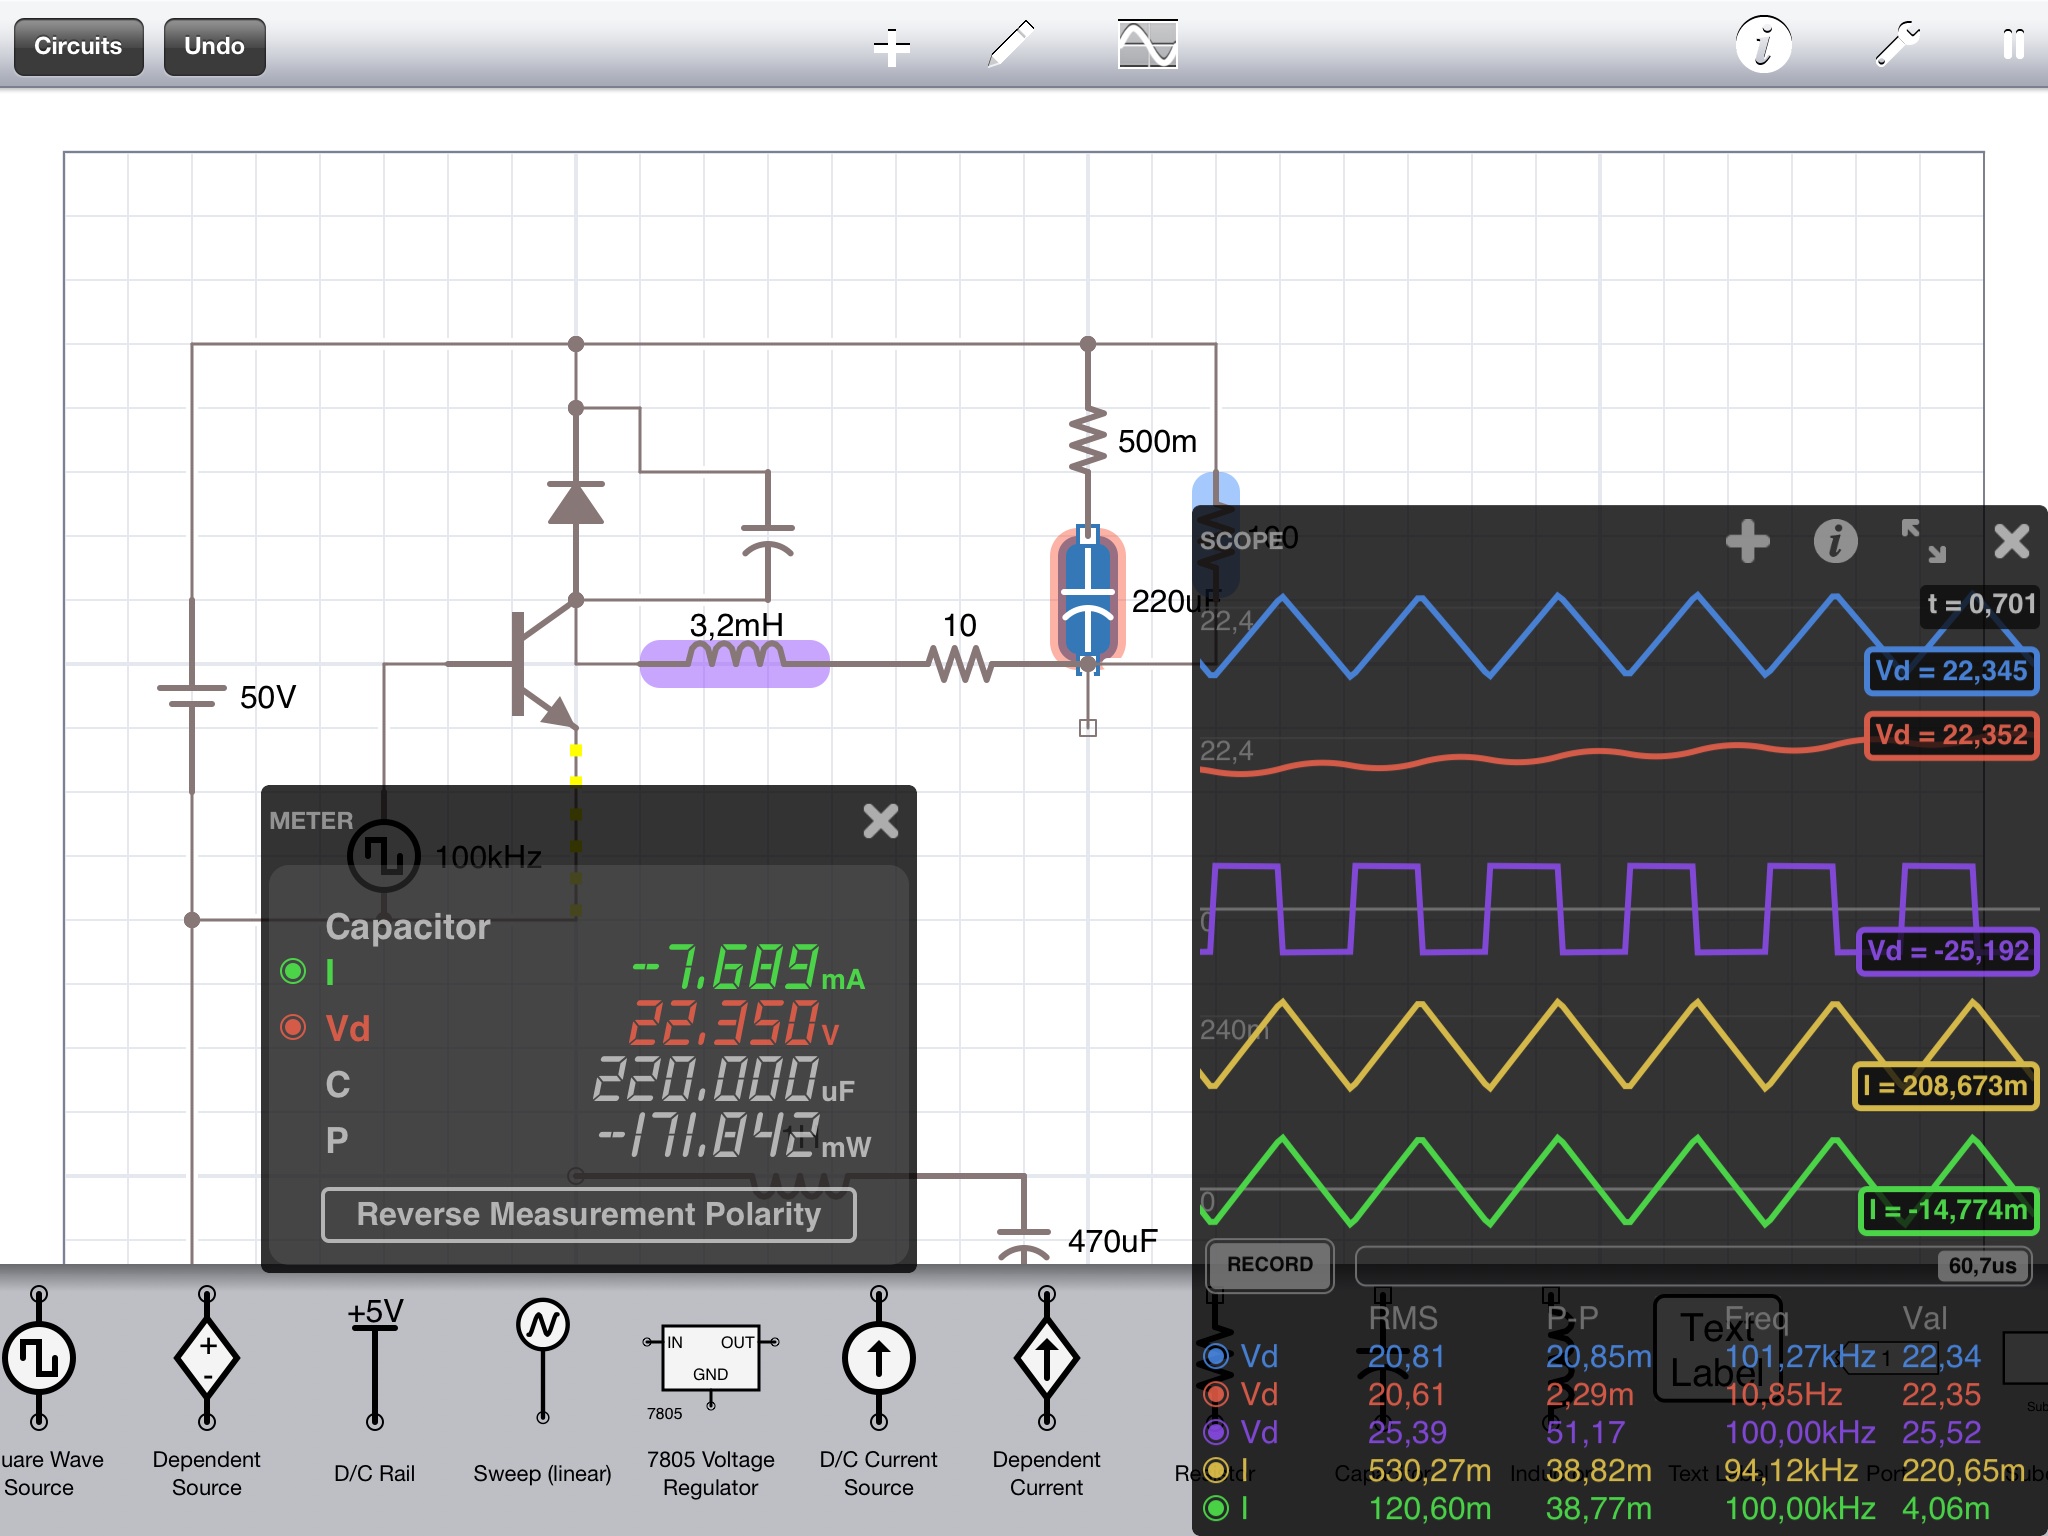
Task: Toggle yellow I trace visibility
Action: coord(1216,1470)
